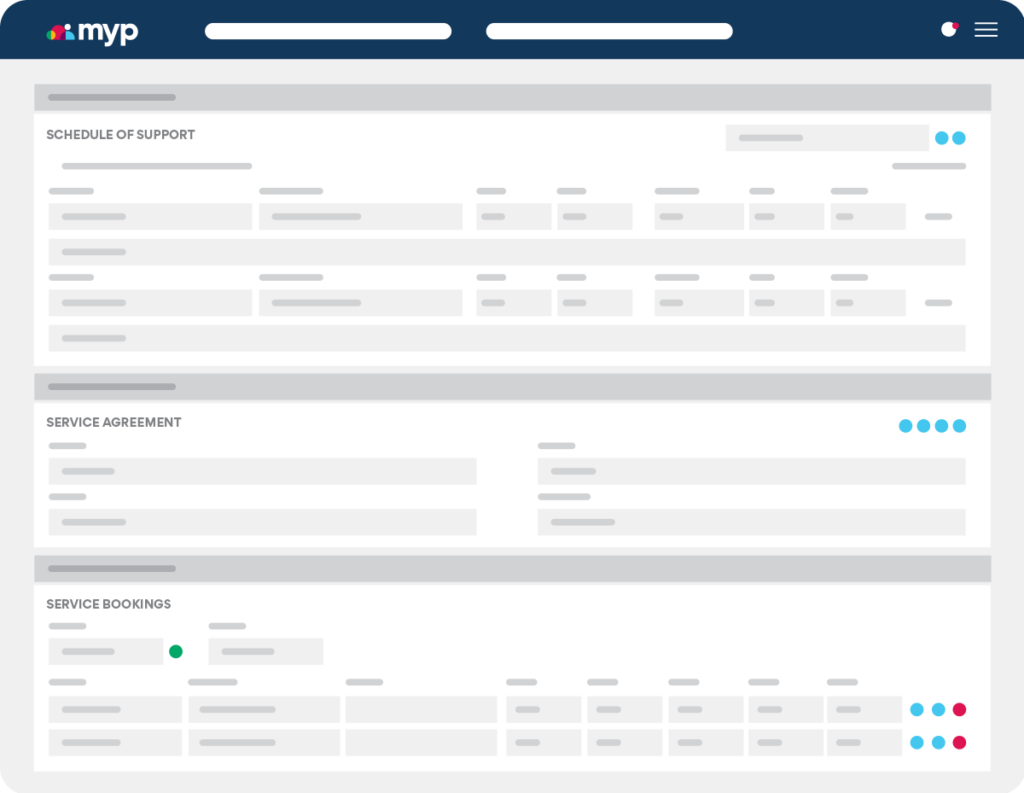
Task: Toggle the green status indicator in Service Bookings
Action: [177, 651]
